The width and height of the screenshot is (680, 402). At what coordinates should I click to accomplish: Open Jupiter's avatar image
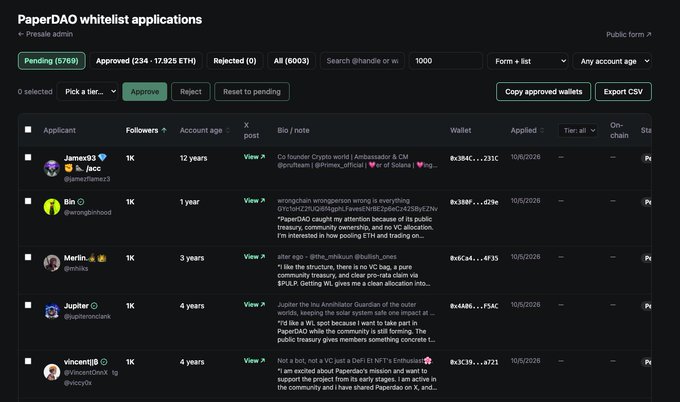click(x=52, y=311)
